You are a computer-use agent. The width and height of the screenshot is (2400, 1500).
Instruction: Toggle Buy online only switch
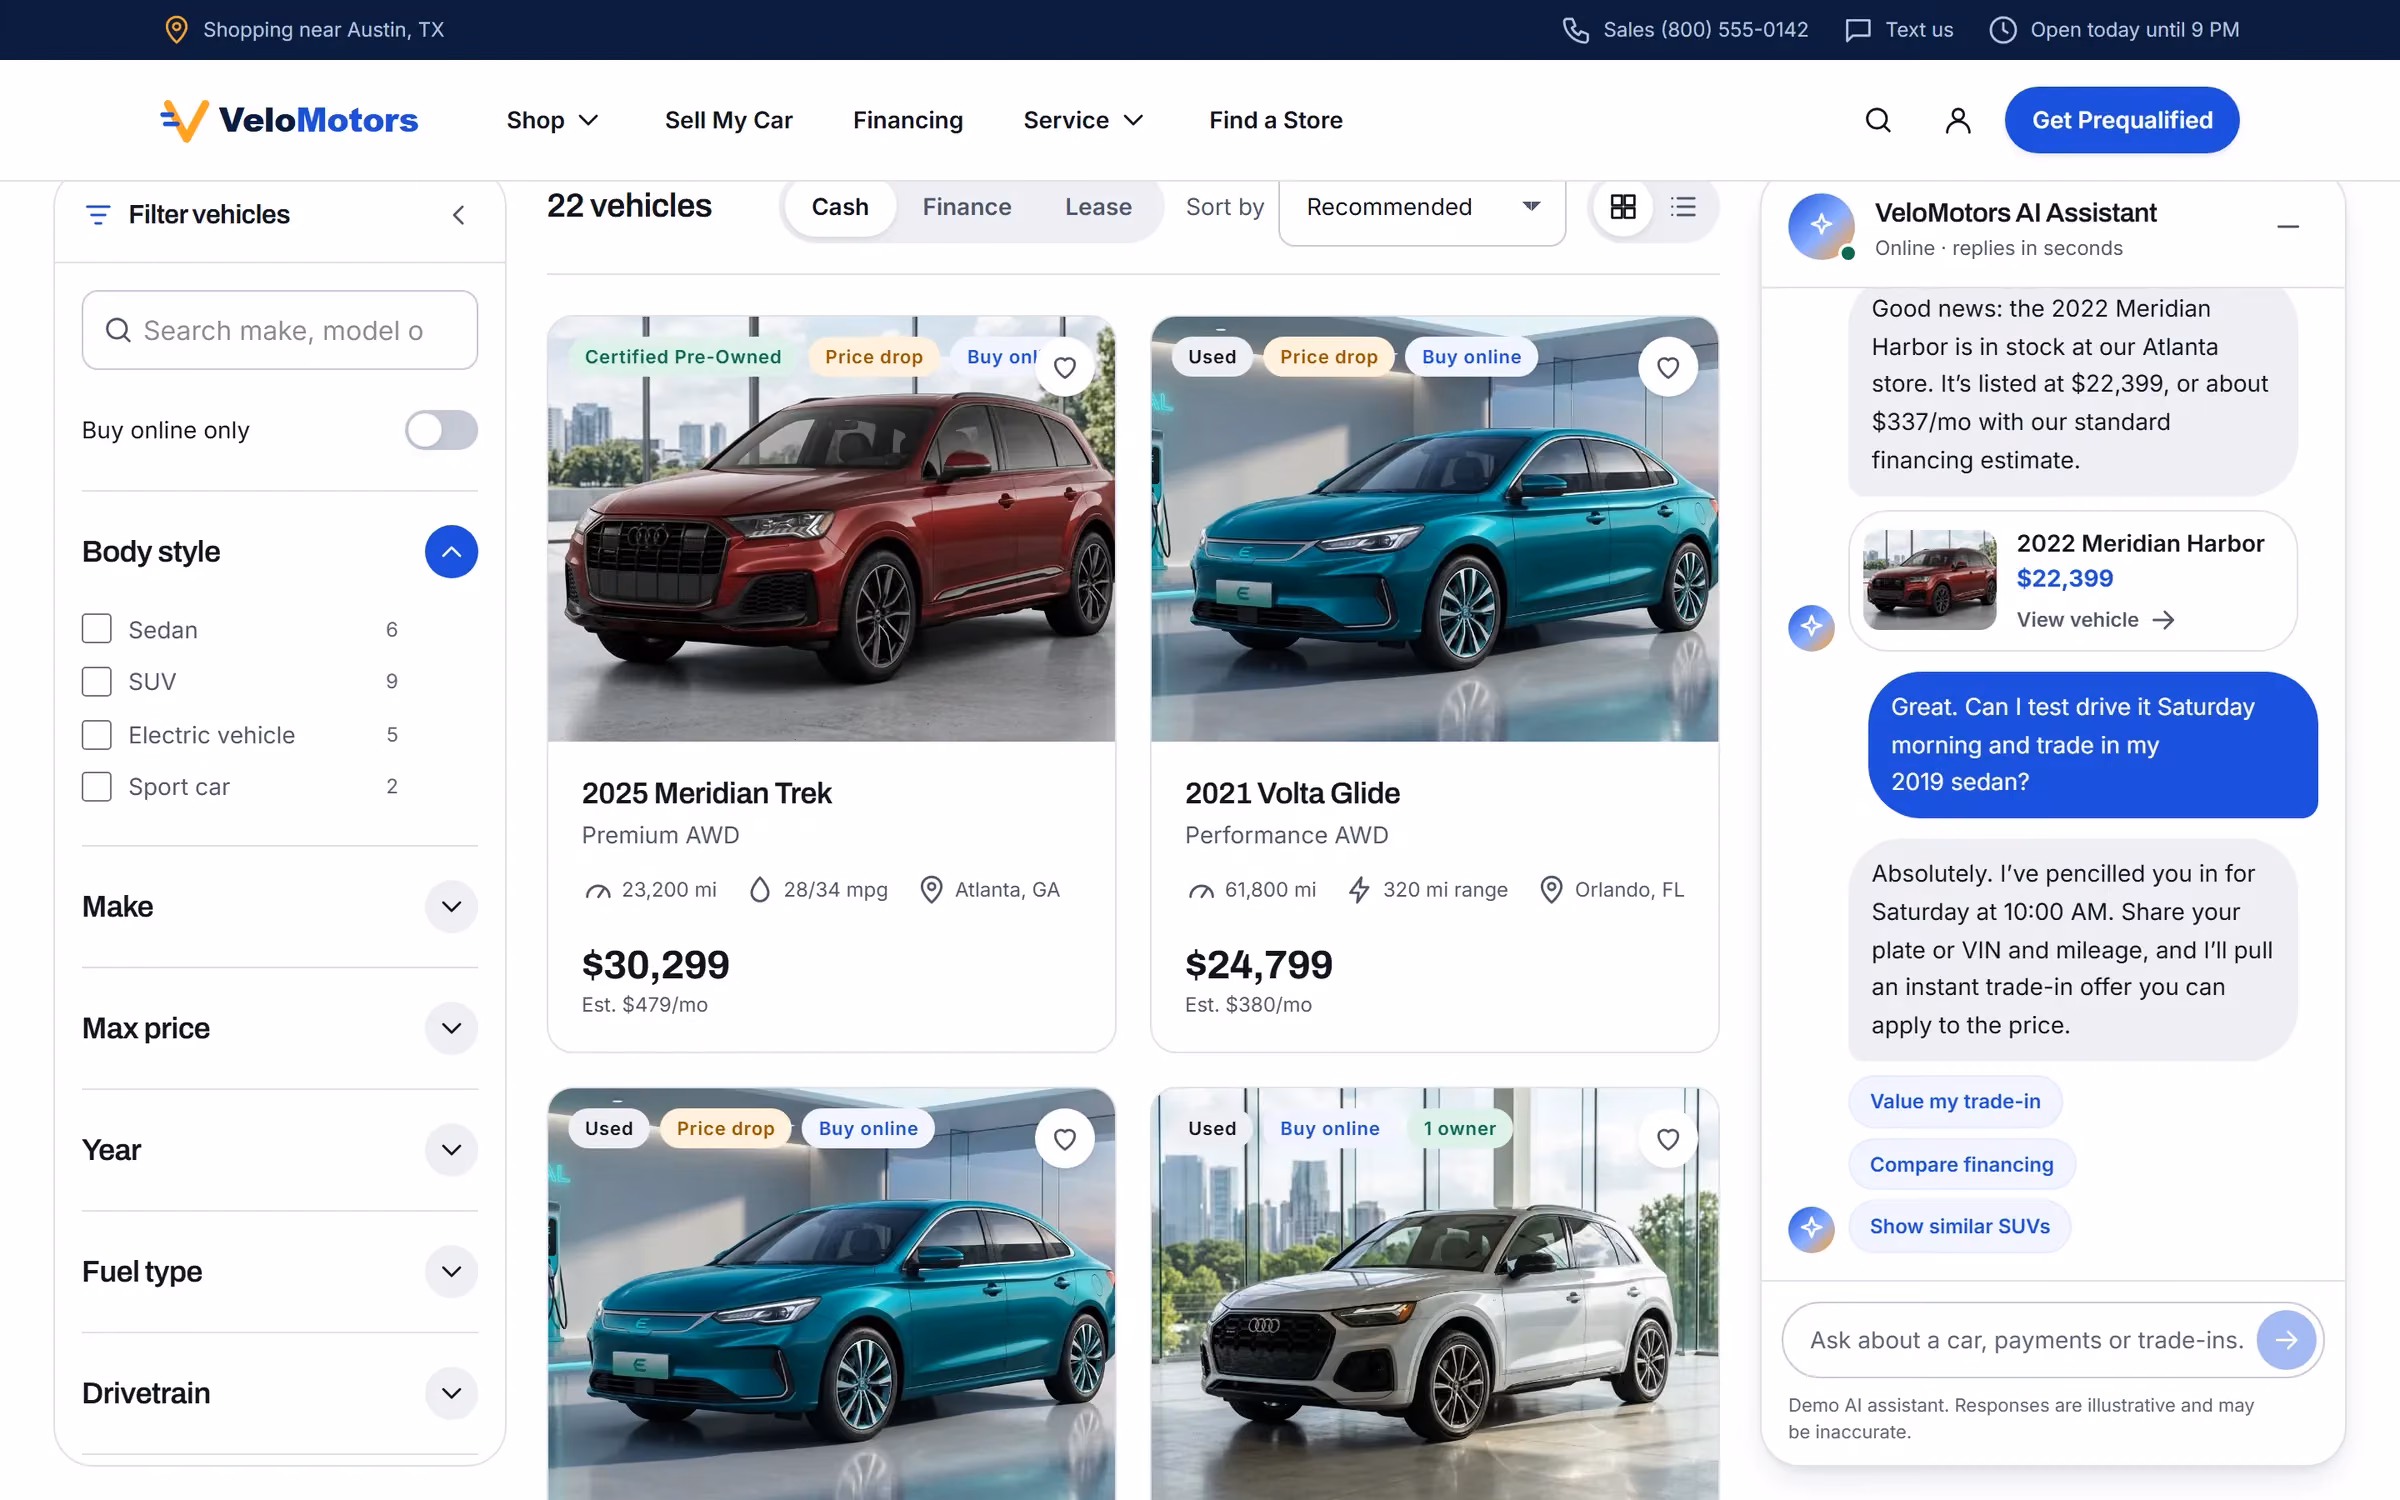441,430
